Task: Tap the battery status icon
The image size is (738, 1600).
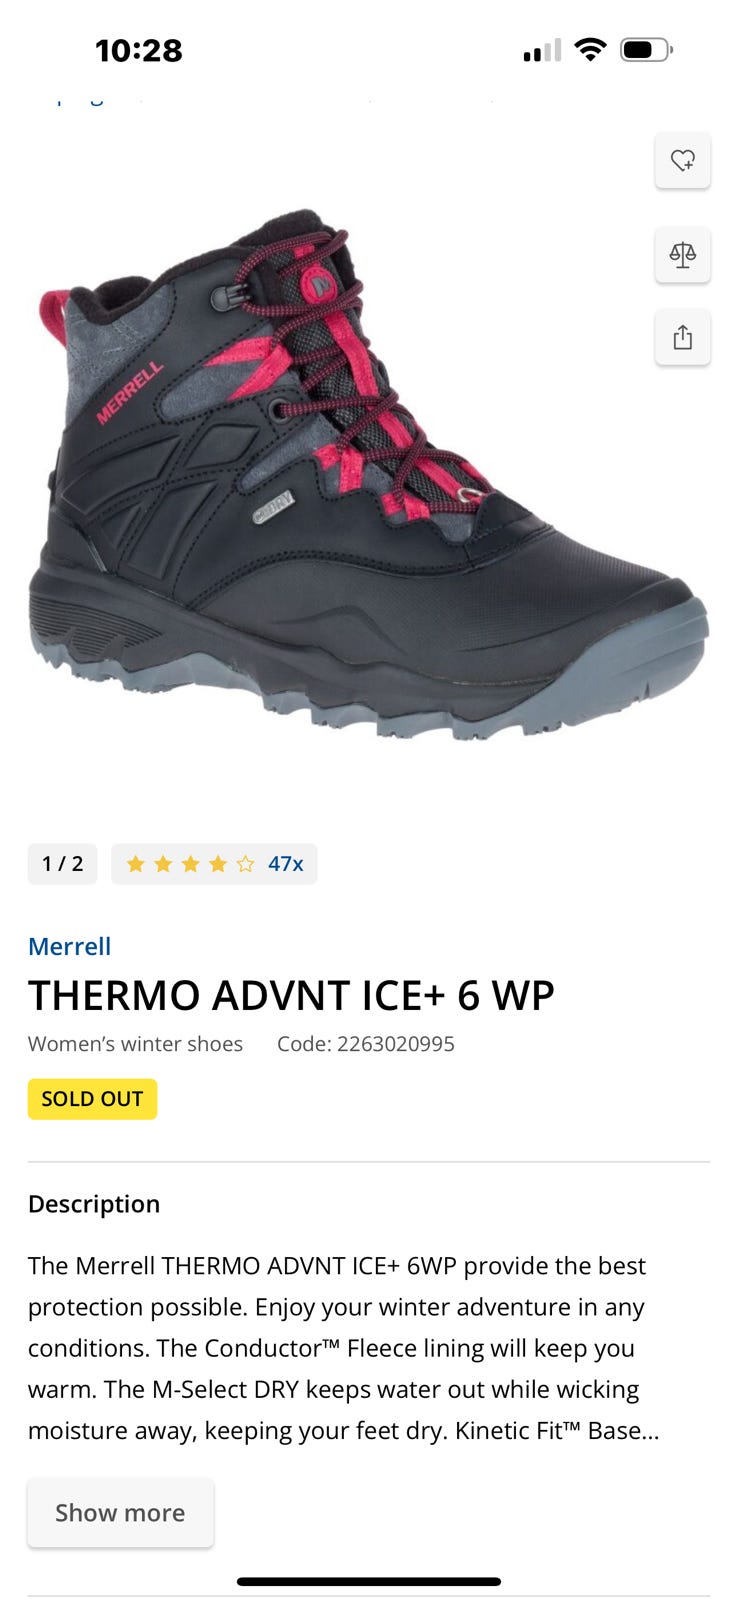Action: point(646,49)
